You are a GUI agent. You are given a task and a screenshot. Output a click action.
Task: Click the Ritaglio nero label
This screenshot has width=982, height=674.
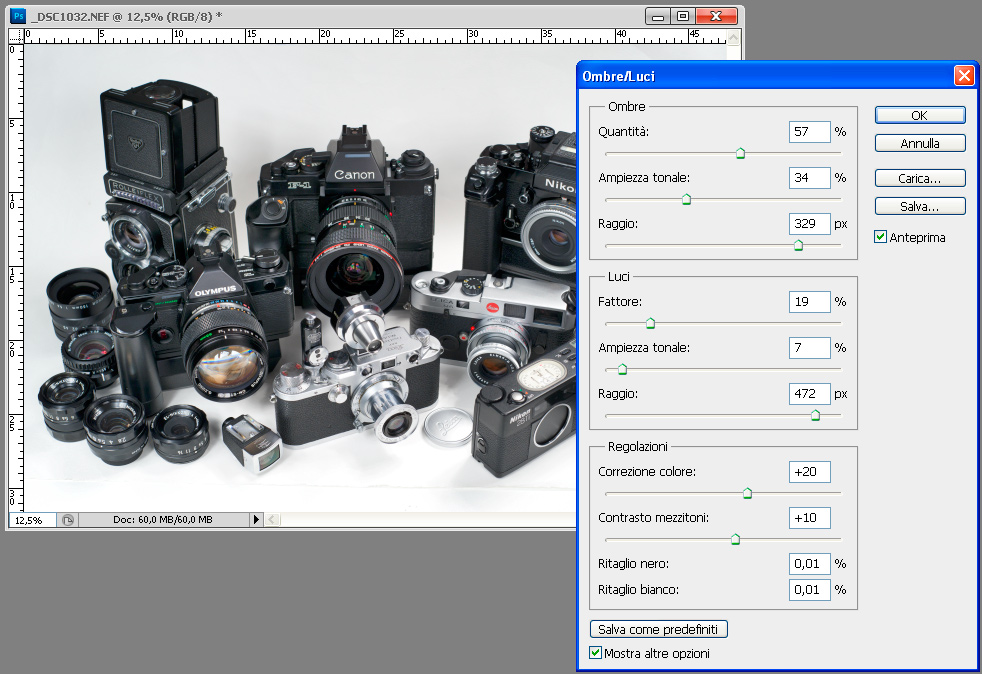tap(633, 564)
